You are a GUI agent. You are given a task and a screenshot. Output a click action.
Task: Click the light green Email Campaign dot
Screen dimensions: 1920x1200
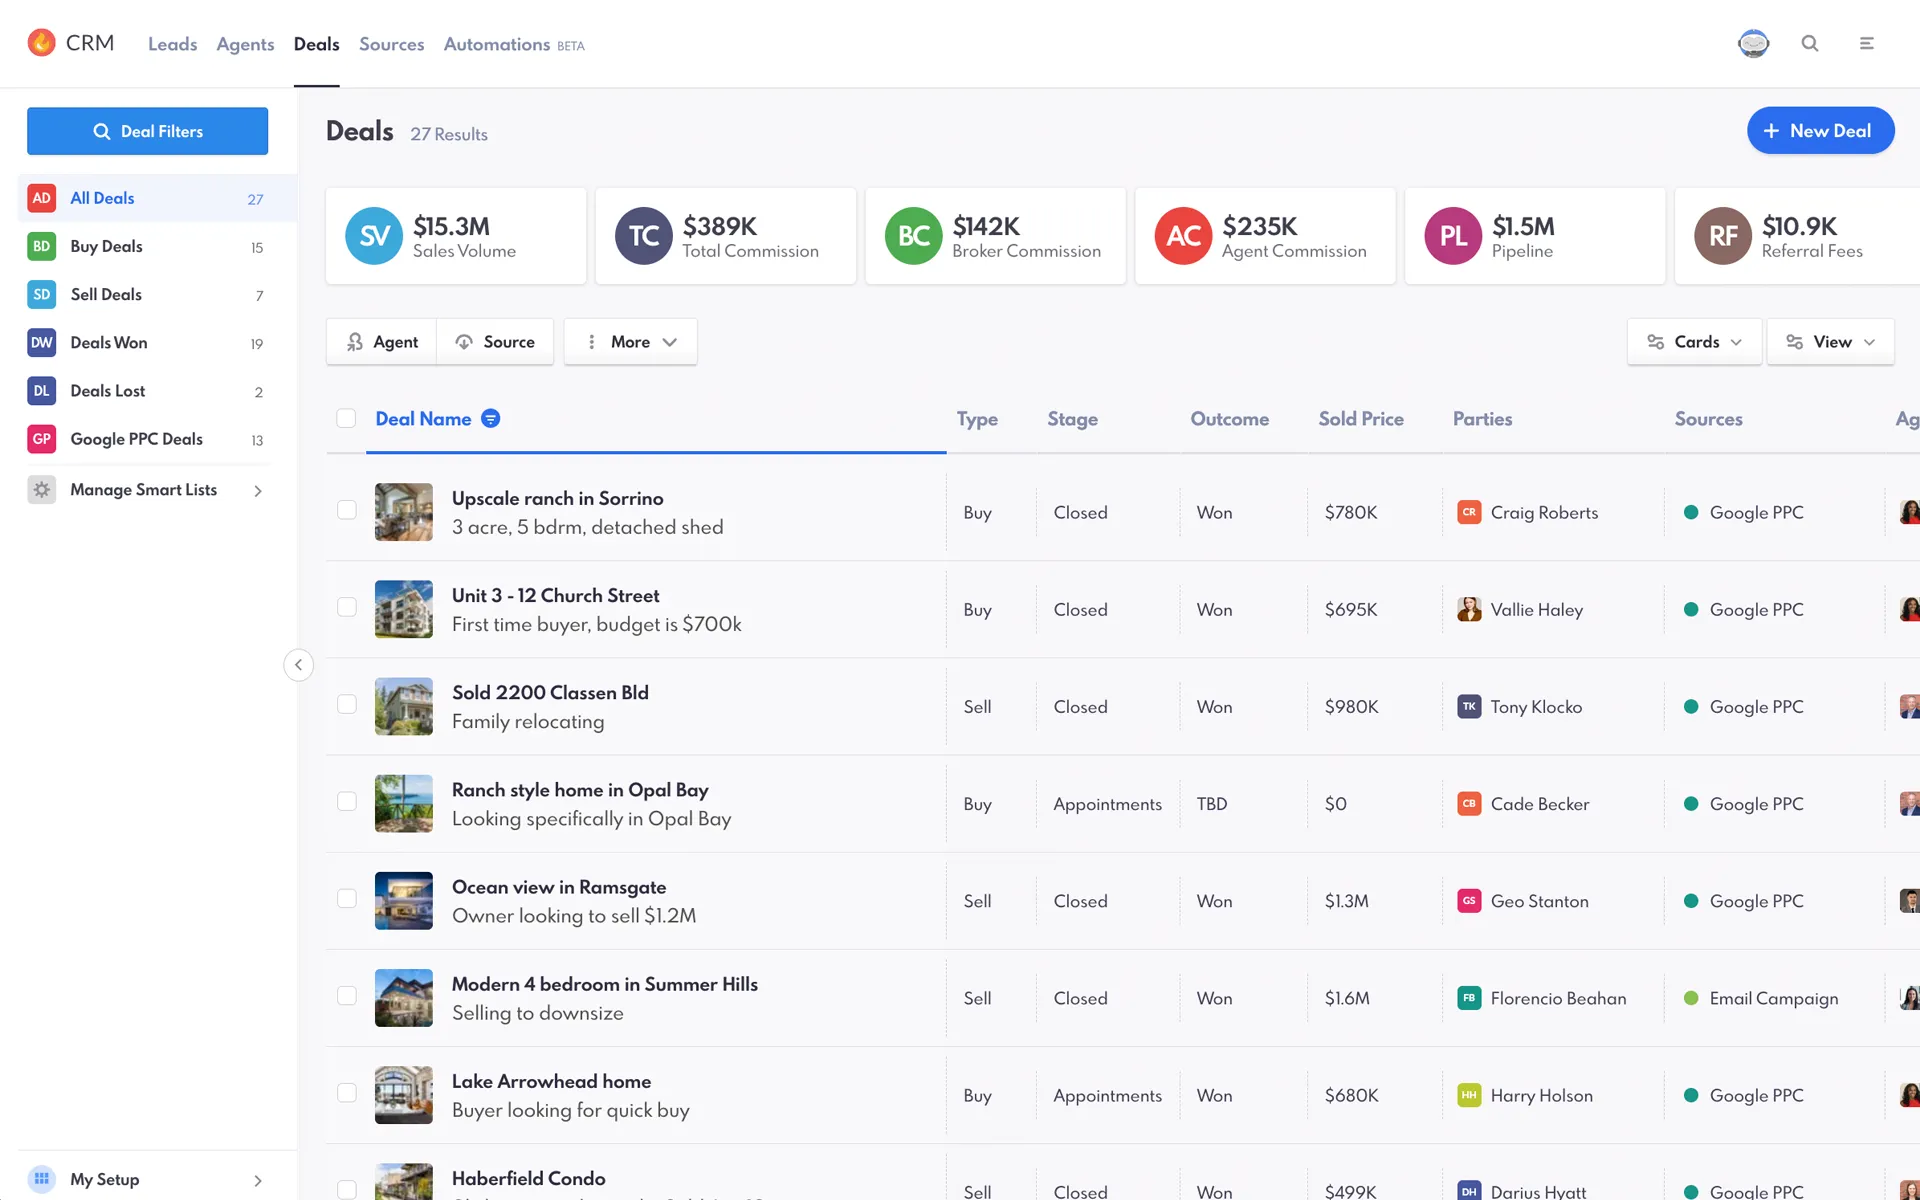click(1691, 998)
